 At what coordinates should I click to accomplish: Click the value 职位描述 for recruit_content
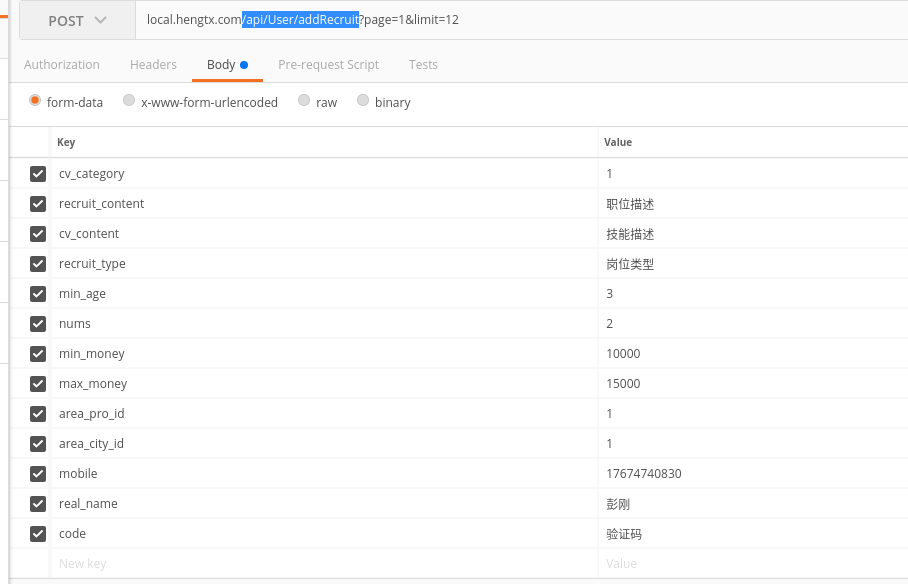pyautogui.click(x=630, y=204)
